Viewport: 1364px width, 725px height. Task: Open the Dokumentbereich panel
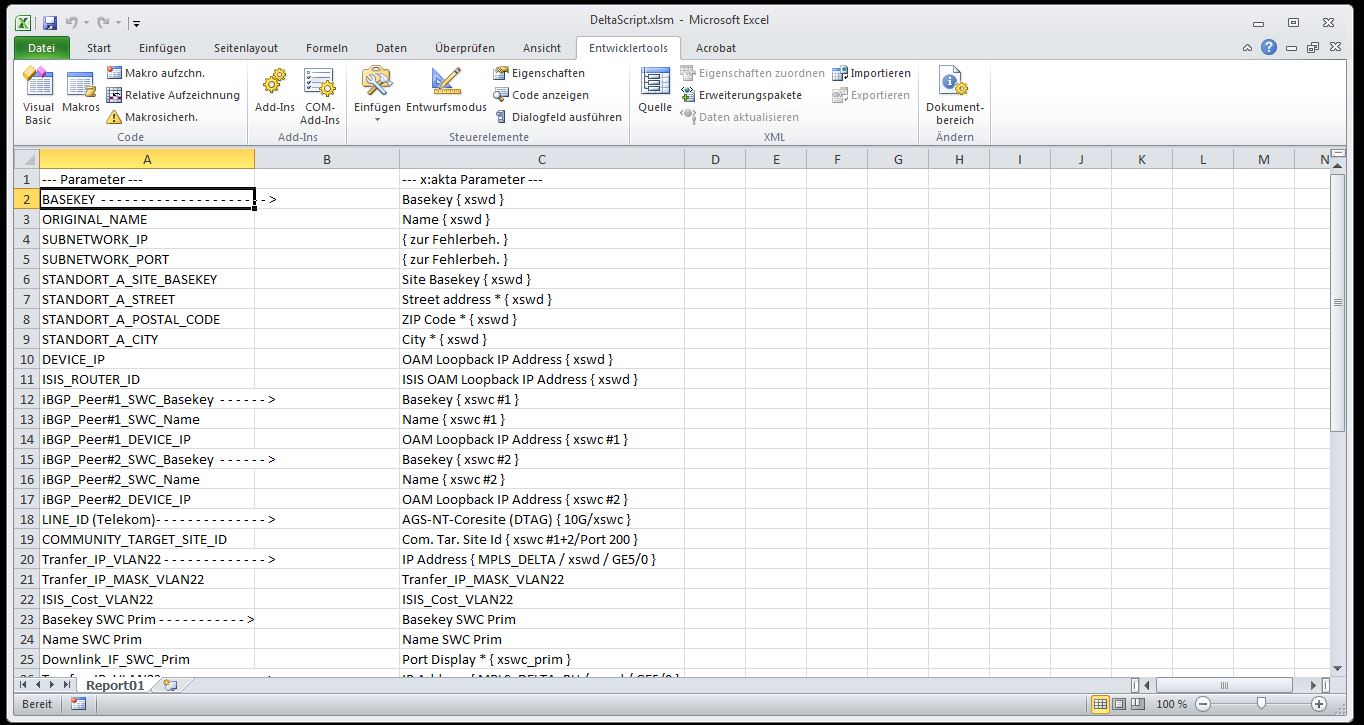coord(954,96)
